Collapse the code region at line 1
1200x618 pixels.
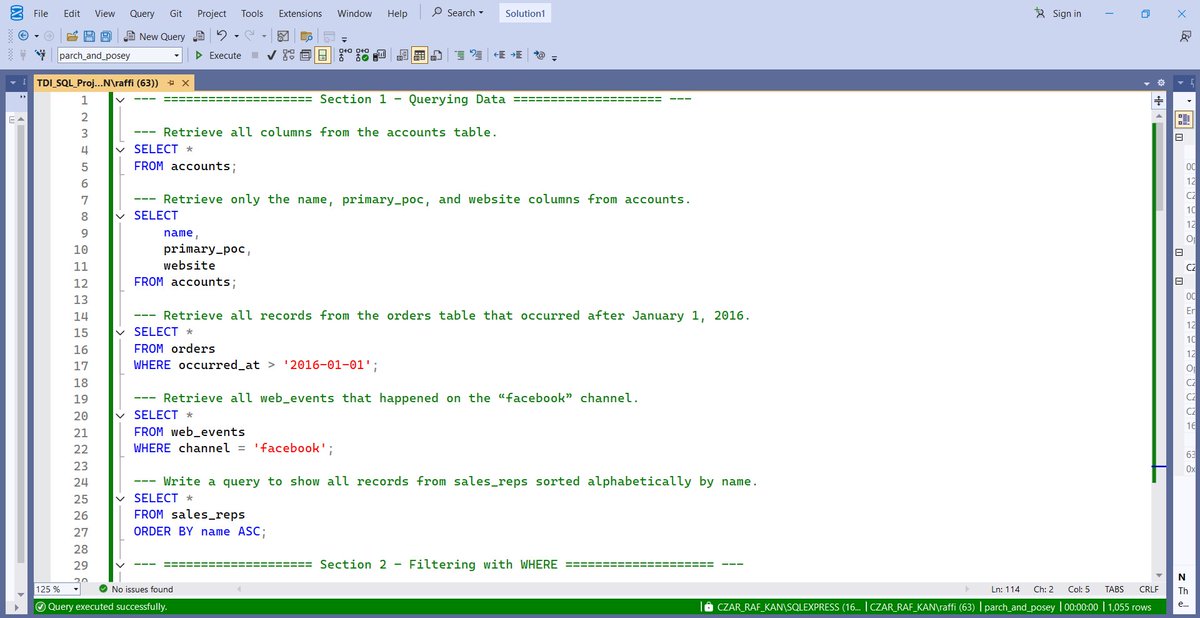pos(121,100)
